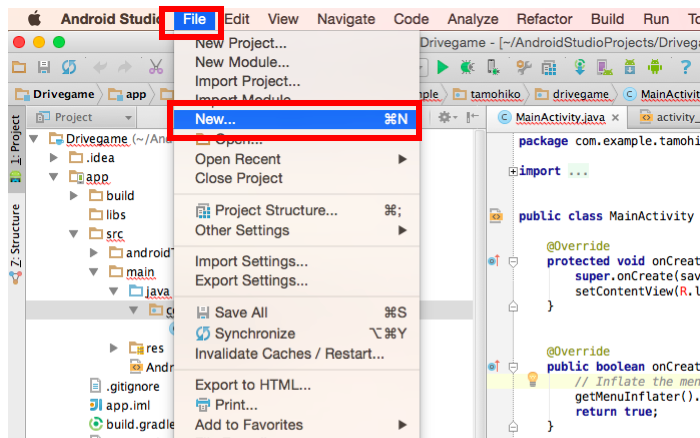
Task: Expand the res folder
Action: pyautogui.click(x=114, y=348)
